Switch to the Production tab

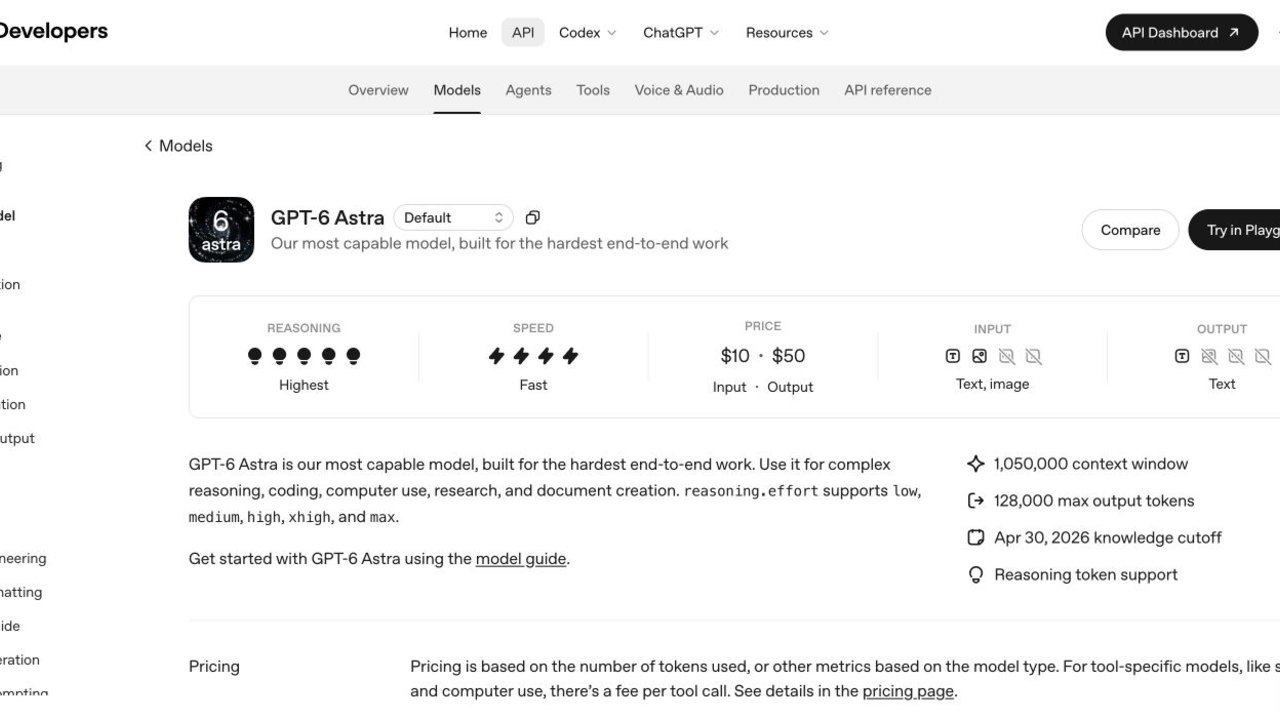(784, 90)
